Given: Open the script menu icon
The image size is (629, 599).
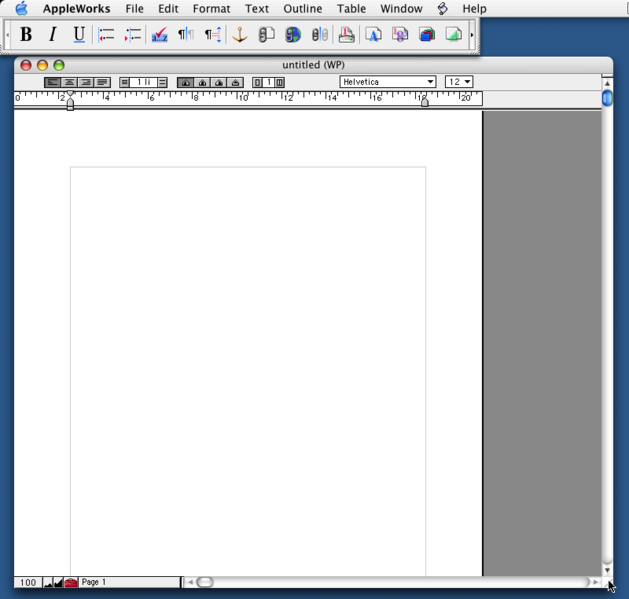Looking at the screenshot, I should coord(442,8).
